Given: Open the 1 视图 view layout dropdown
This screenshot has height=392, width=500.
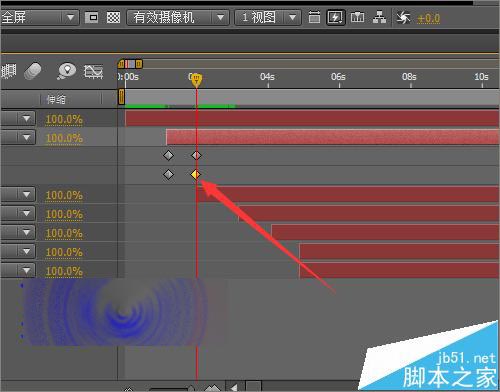Looking at the screenshot, I should point(268,18).
